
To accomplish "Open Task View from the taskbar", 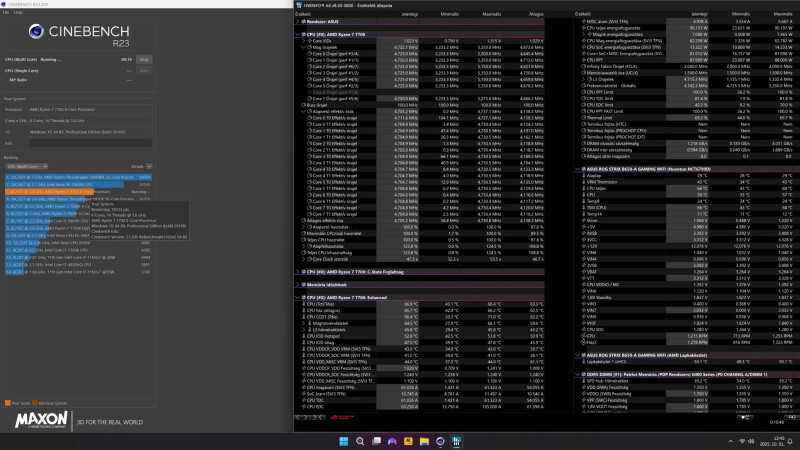I will (x=376, y=441).
